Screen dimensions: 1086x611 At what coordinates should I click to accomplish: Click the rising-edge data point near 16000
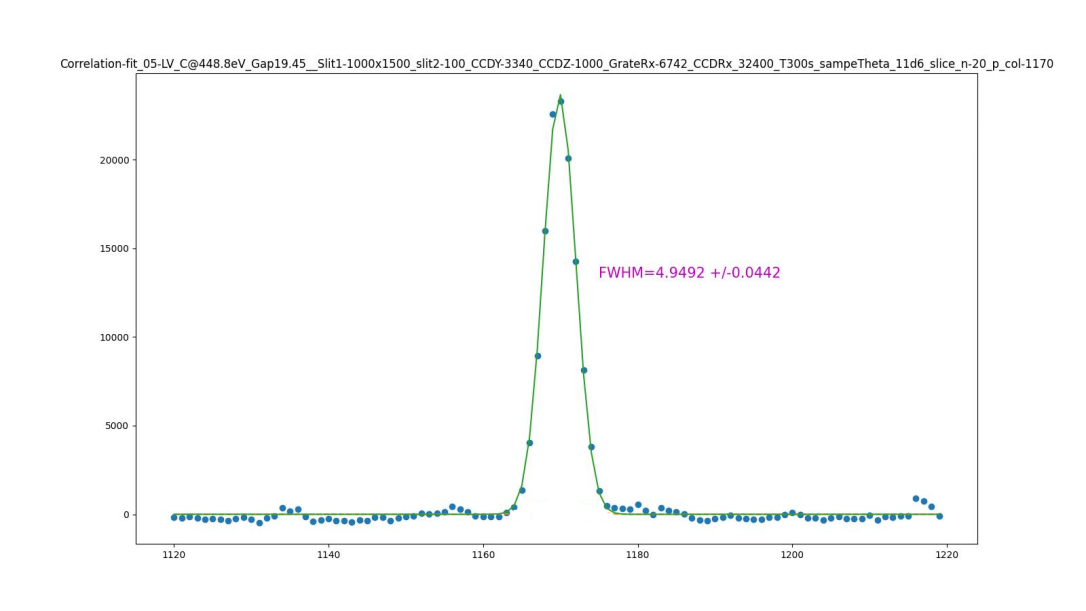click(x=545, y=231)
